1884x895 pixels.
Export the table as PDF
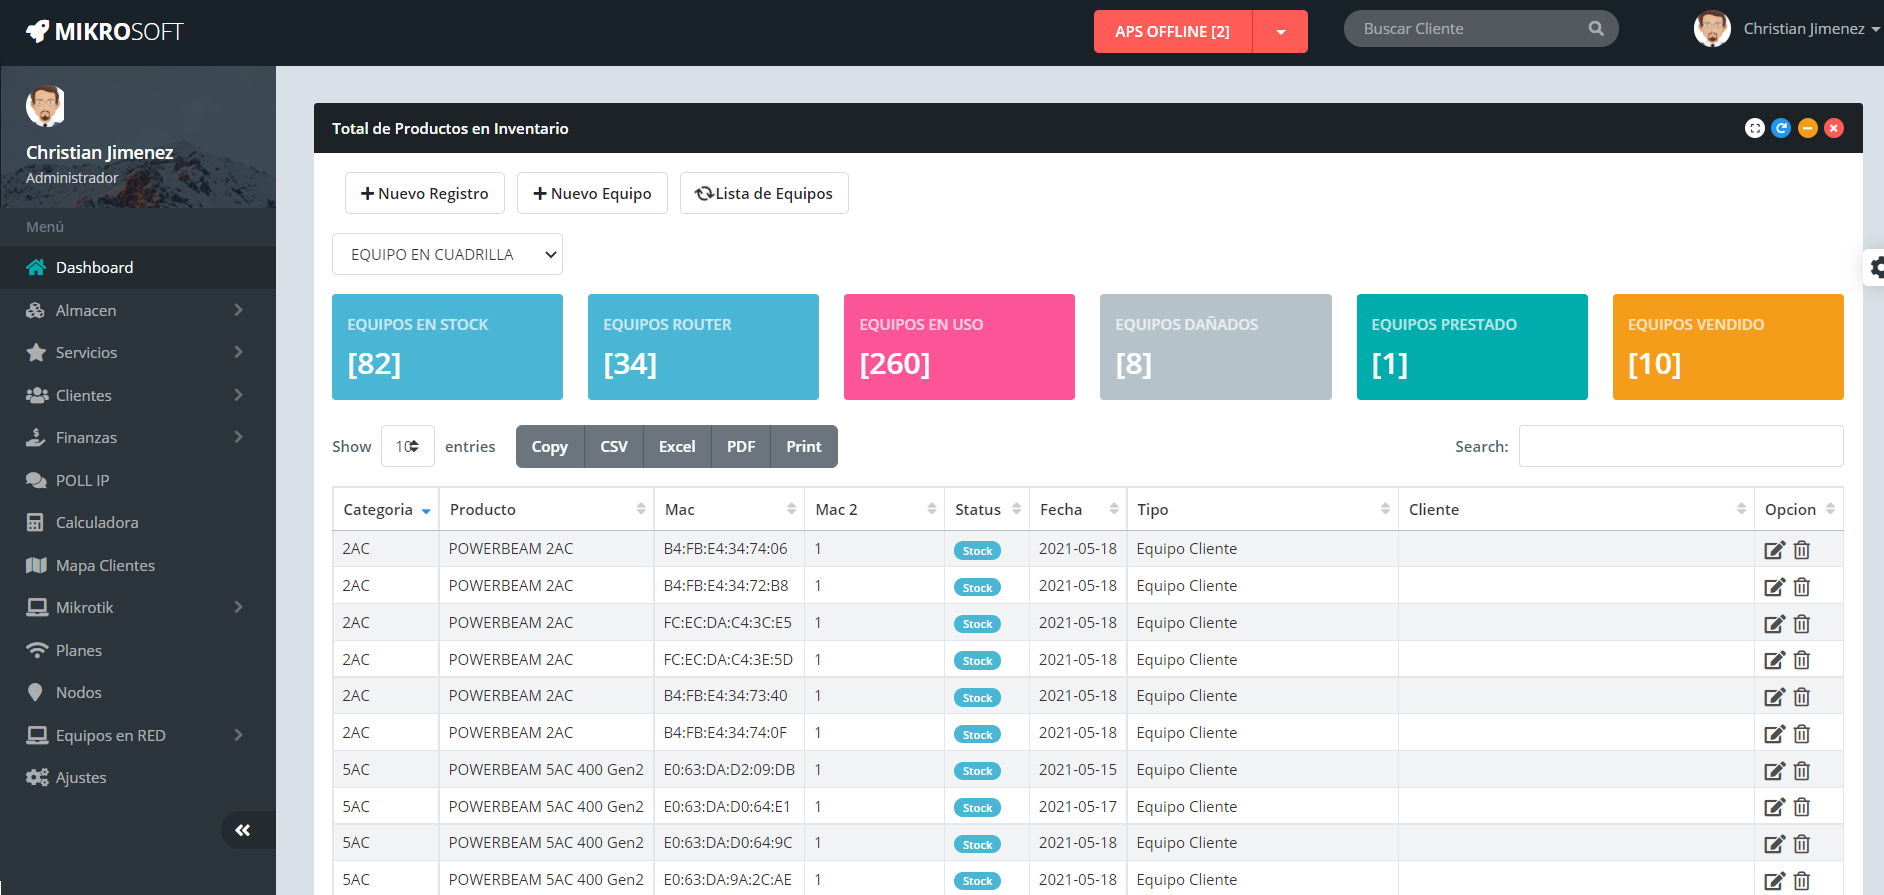coord(741,446)
